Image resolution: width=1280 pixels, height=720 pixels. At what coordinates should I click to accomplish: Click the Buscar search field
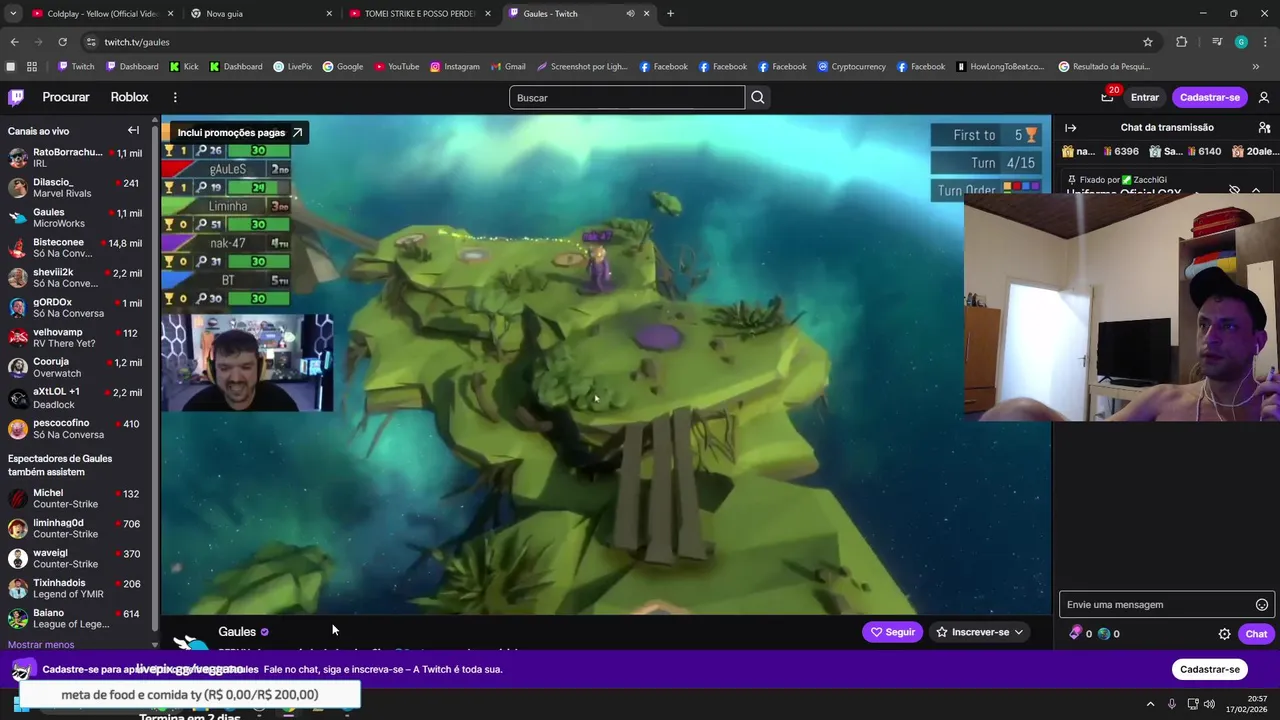[627, 97]
